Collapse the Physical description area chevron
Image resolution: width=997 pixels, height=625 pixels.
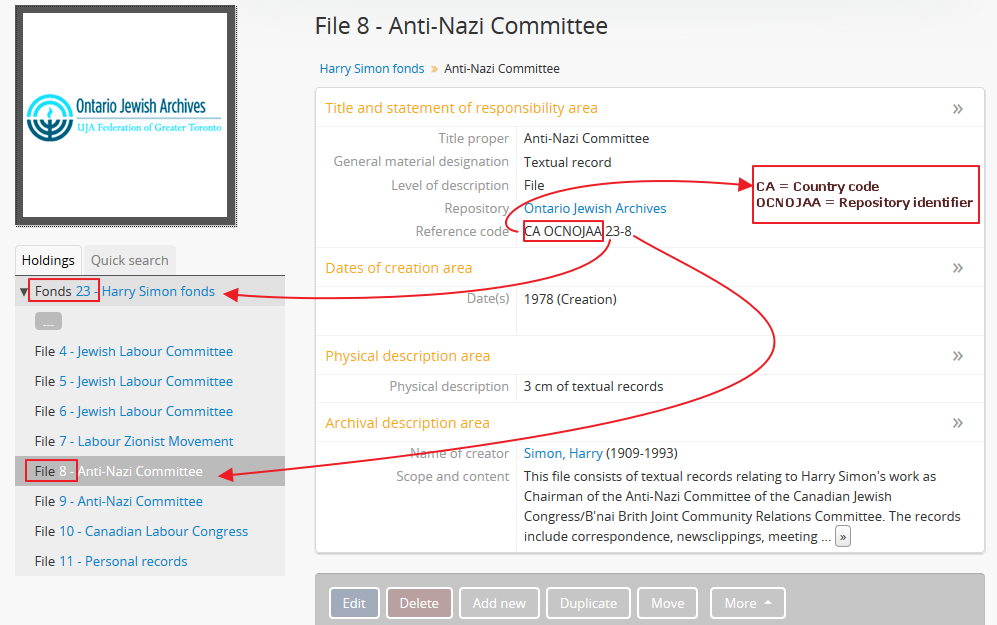pyautogui.click(x=957, y=356)
